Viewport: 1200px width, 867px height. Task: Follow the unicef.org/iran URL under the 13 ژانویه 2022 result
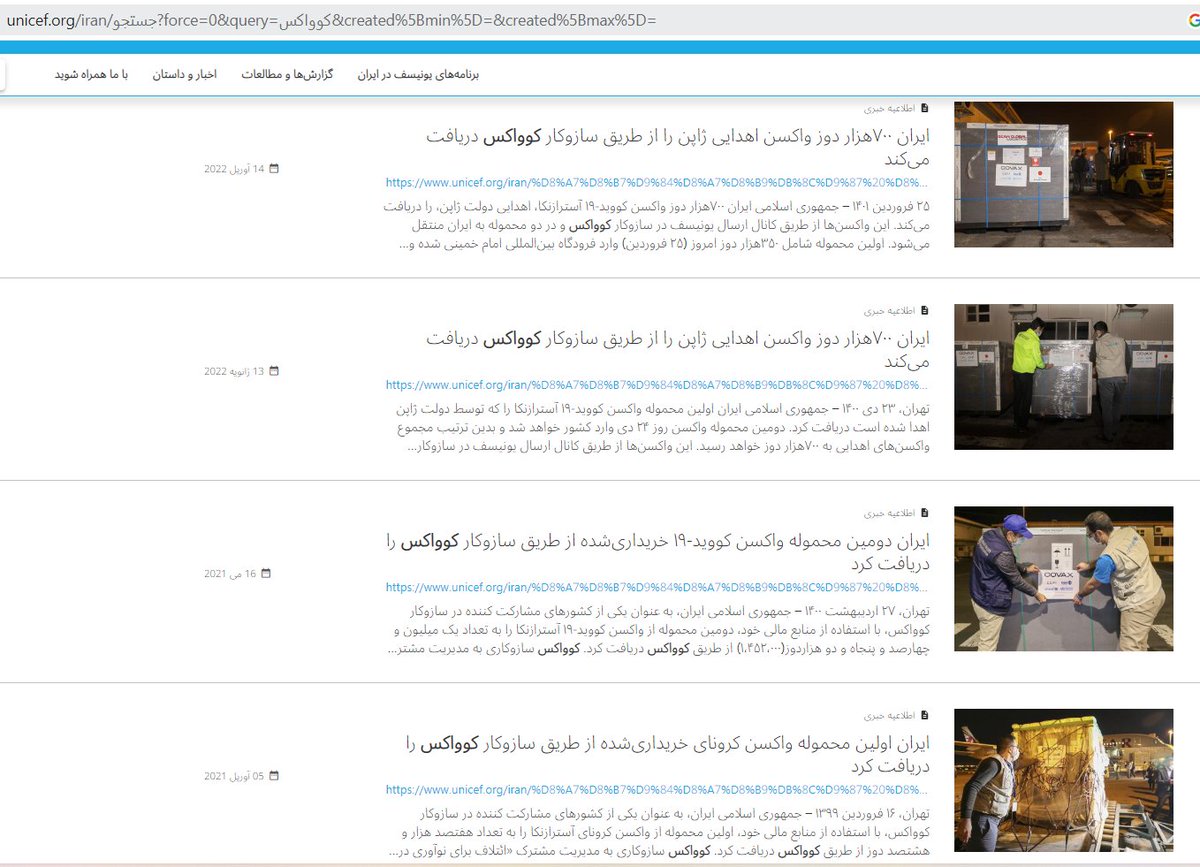(656, 385)
